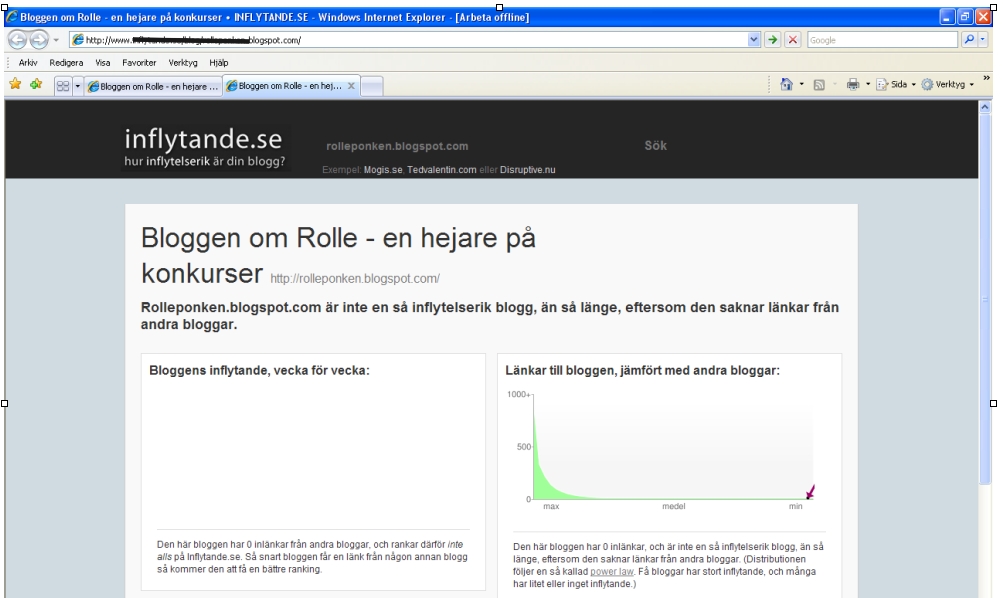Open the Mogis.se example link
1007x598 pixels.
(x=383, y=170)
